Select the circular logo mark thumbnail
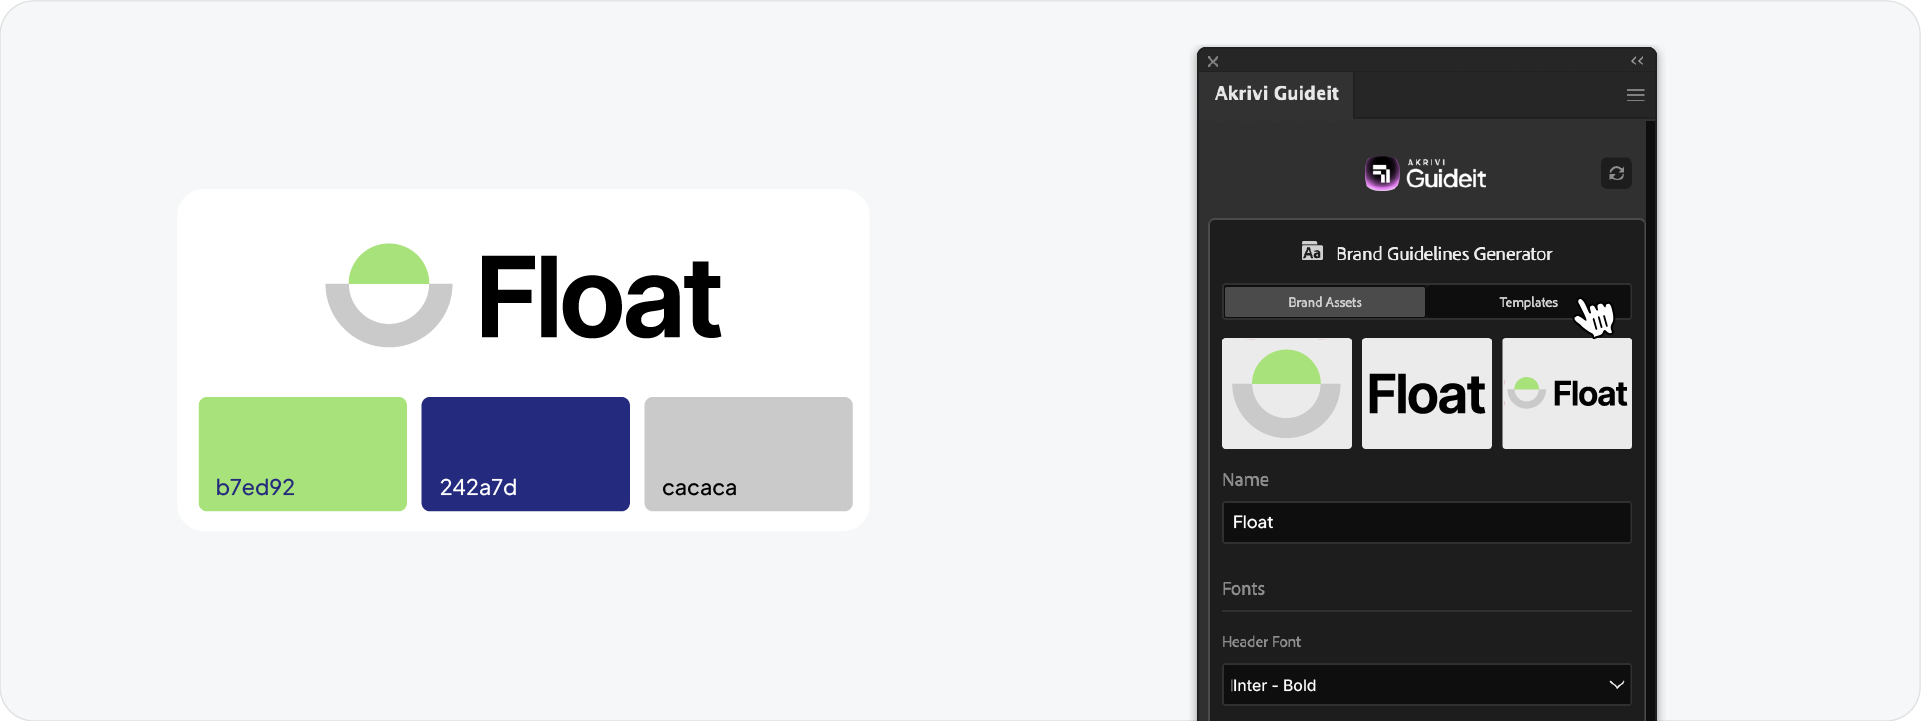Viewport: 1921px width, 721px height. click(1286, 392)
